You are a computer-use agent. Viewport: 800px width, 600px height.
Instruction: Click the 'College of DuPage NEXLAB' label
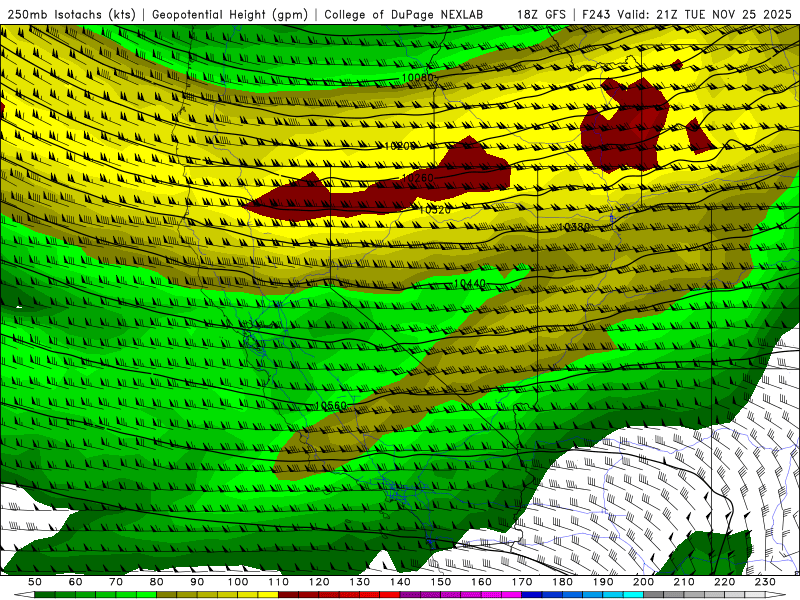click(403, 15)
